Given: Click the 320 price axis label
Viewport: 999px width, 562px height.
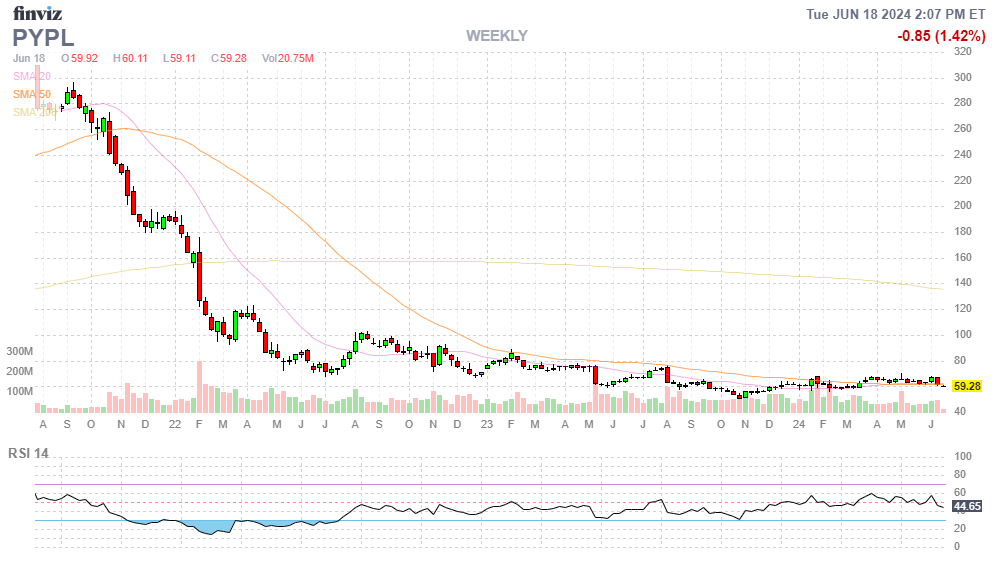Looking at the screenshot, I should pos(964,52).
